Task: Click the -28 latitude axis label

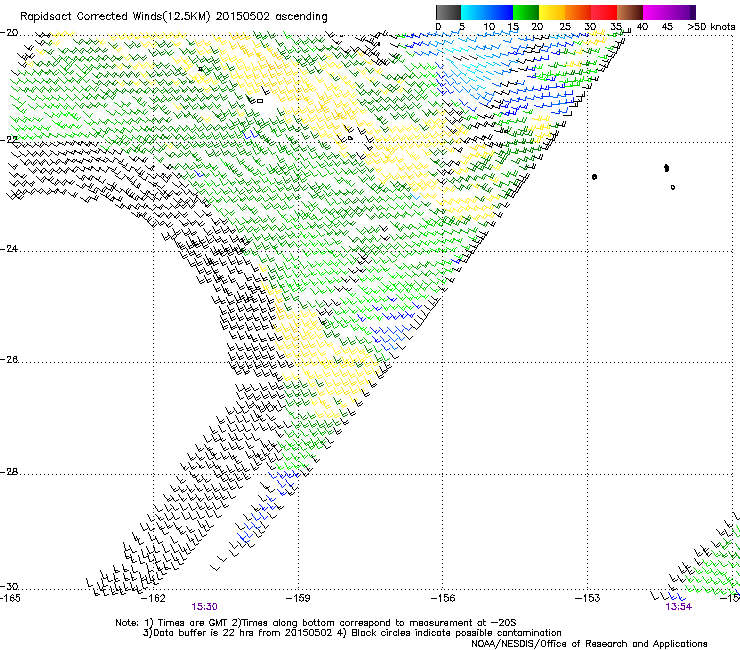Action: tap(9, 472)
